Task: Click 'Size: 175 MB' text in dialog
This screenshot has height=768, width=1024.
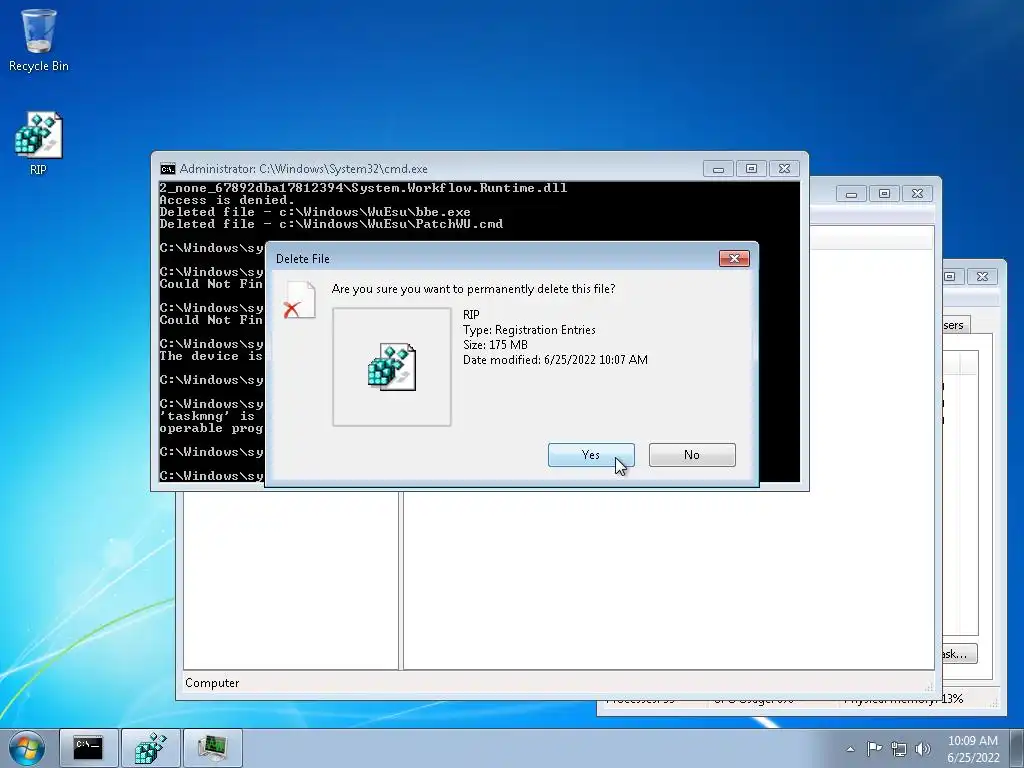Action: click(x=495, y=345)
